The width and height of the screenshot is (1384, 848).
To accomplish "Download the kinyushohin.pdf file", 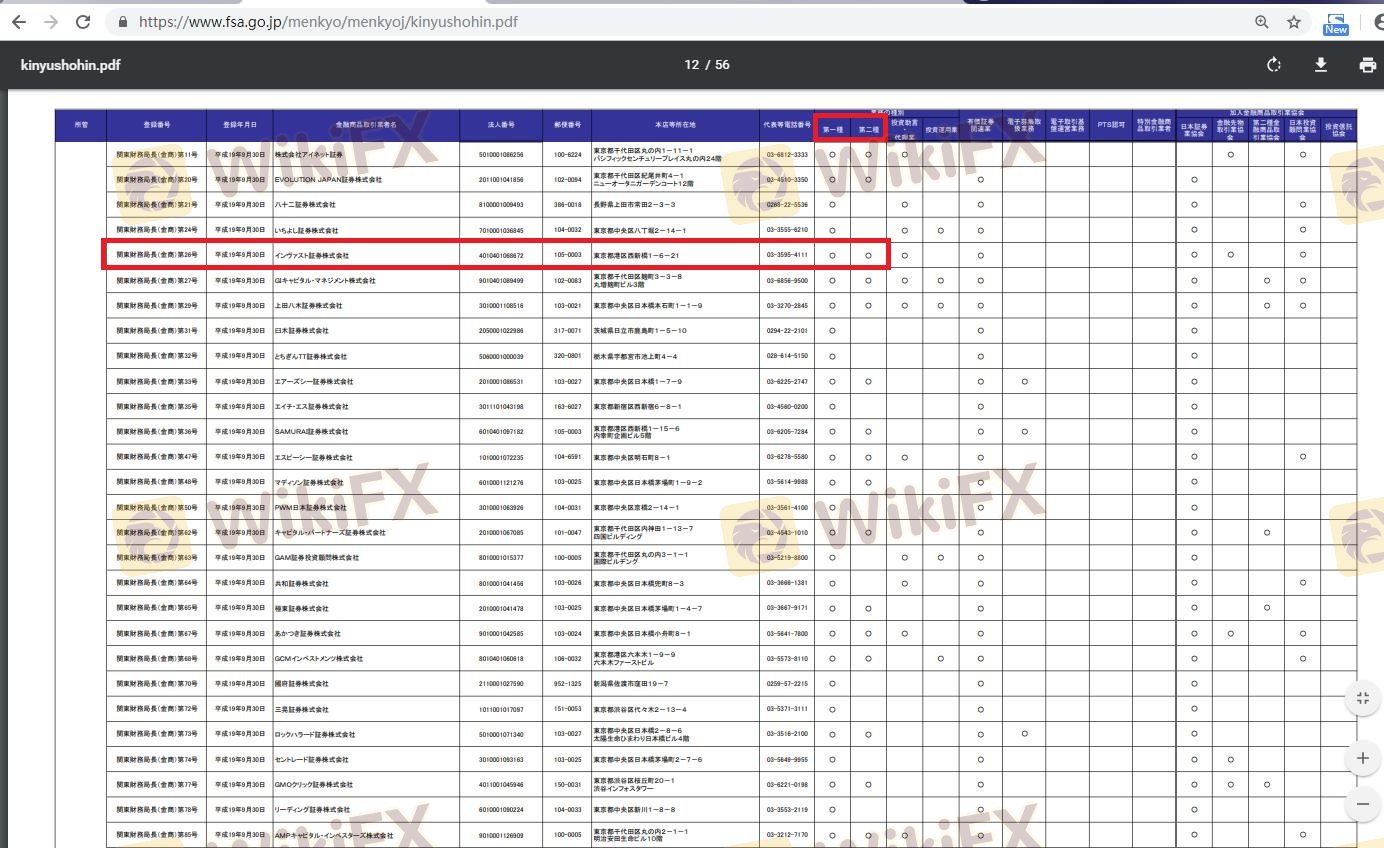I will (x=1320, y=65).
